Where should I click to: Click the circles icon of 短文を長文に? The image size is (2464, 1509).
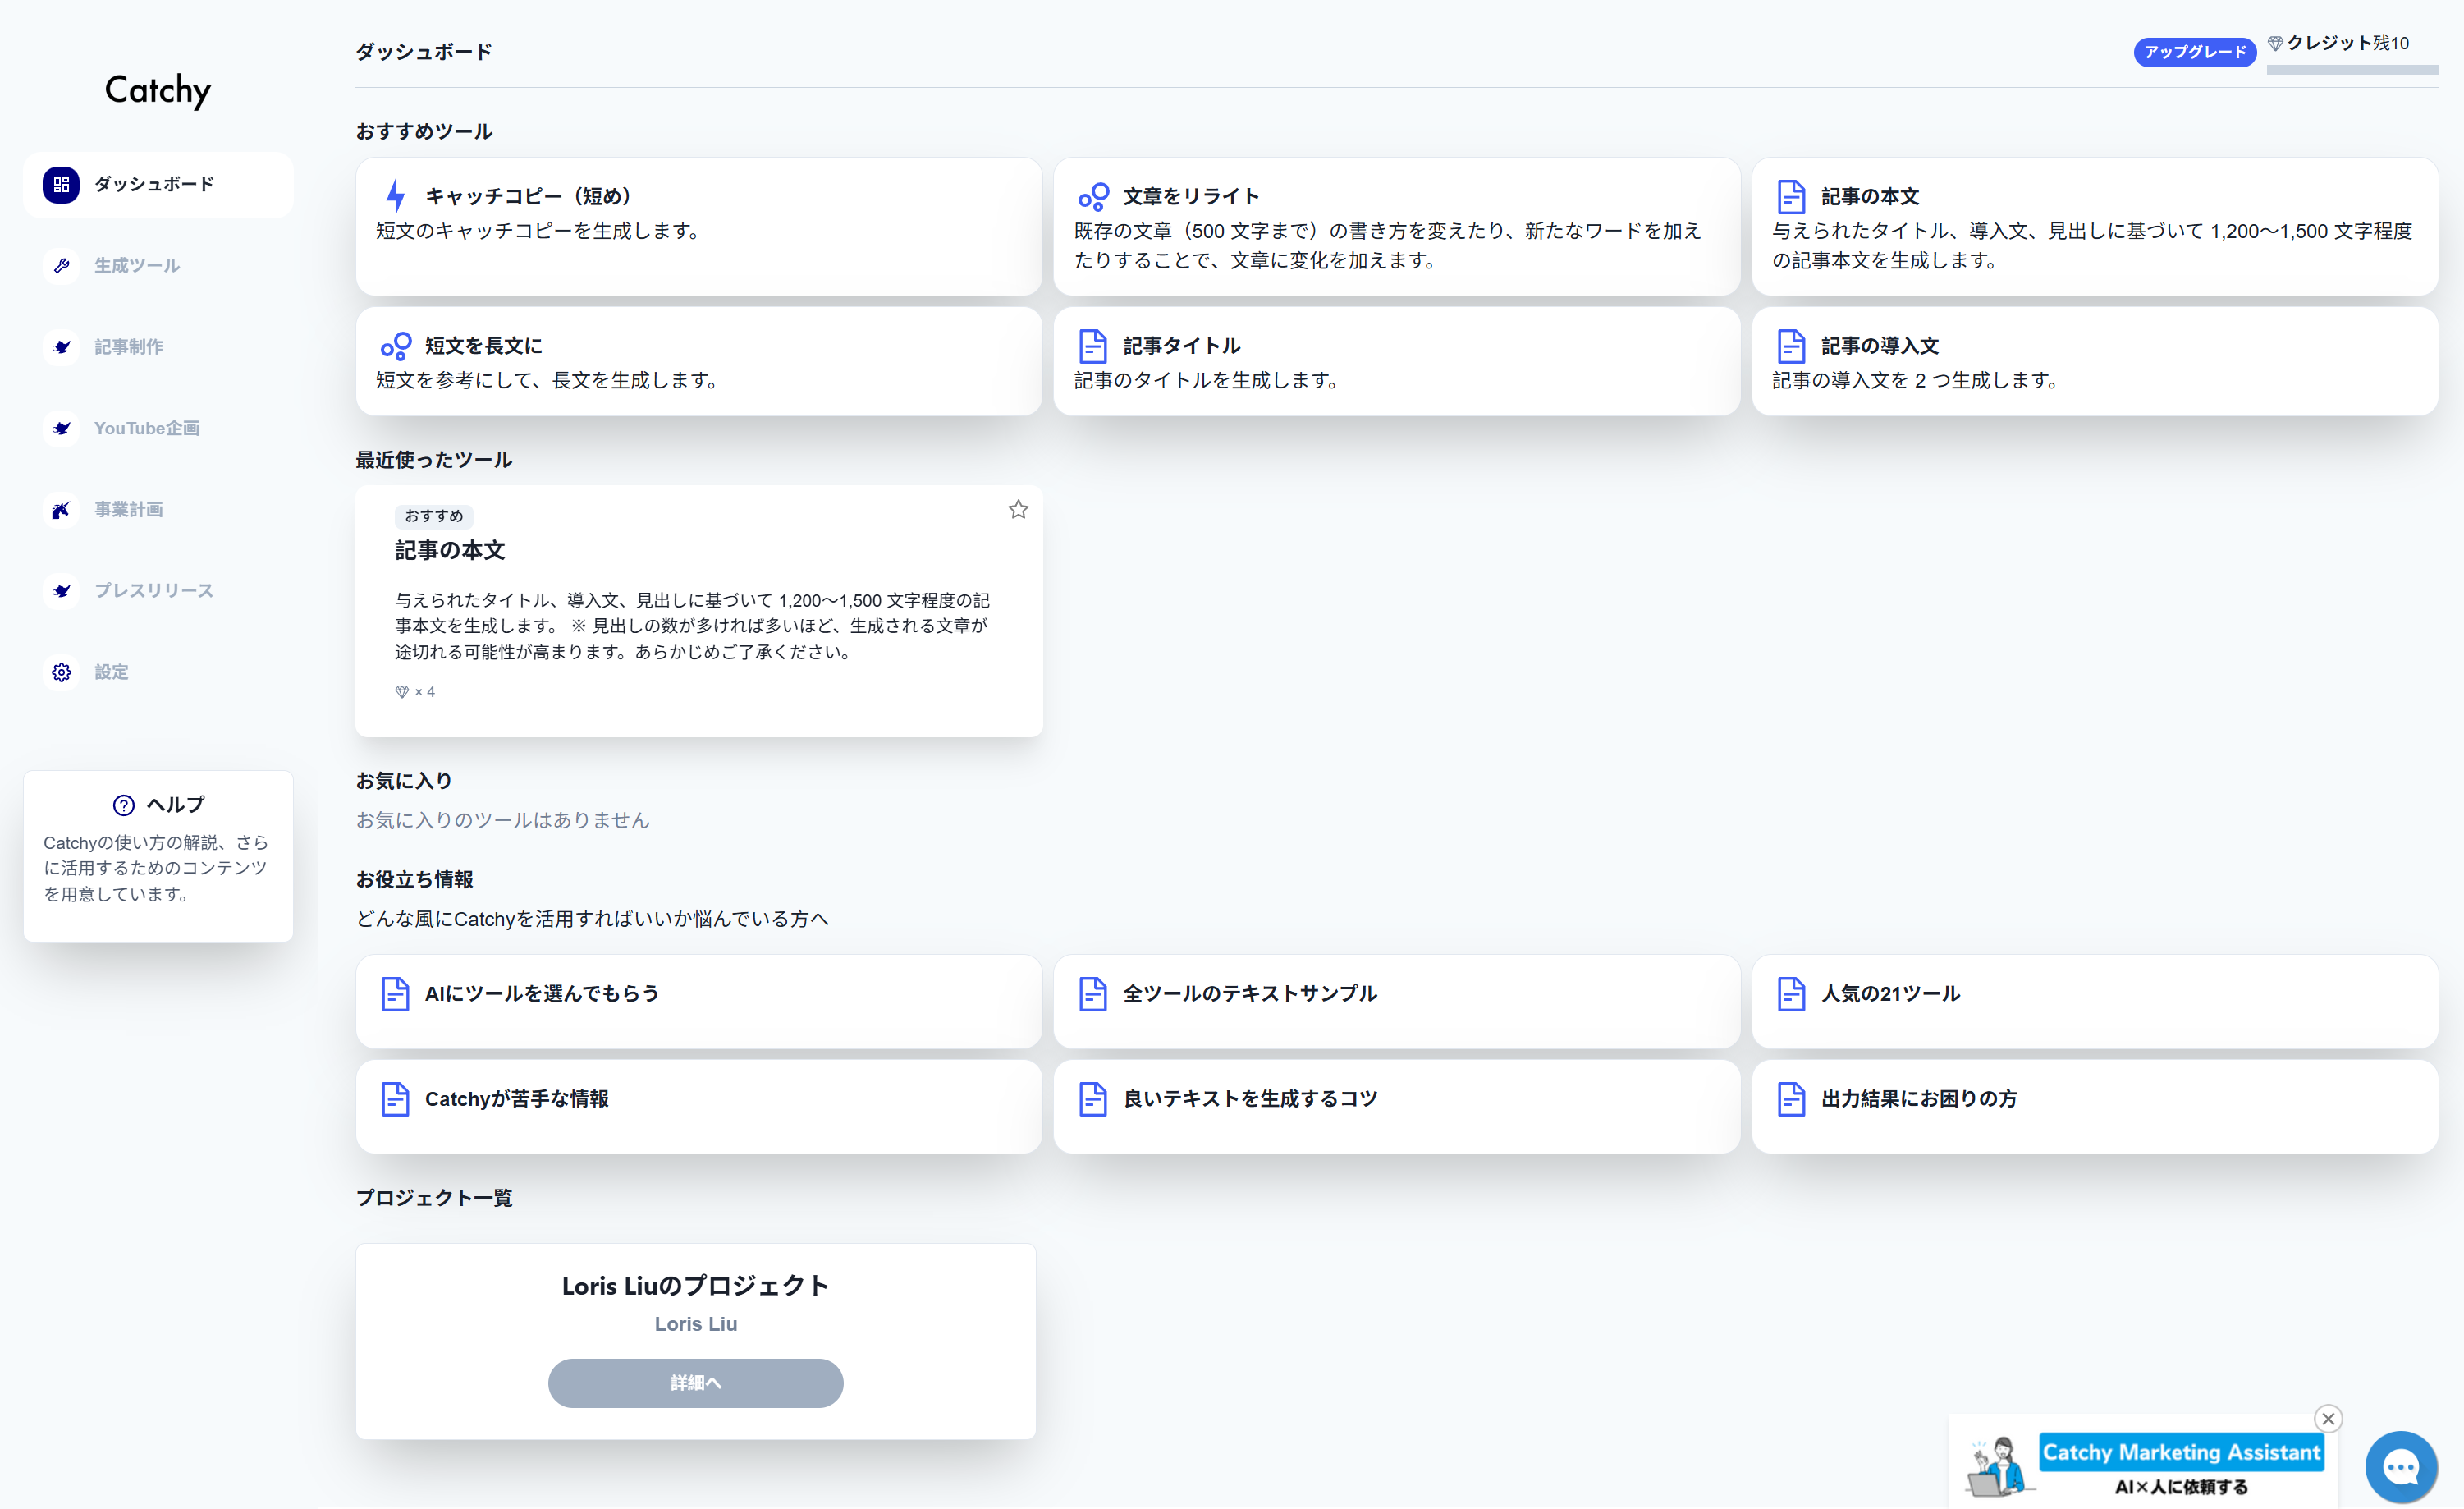coord(396,346)
